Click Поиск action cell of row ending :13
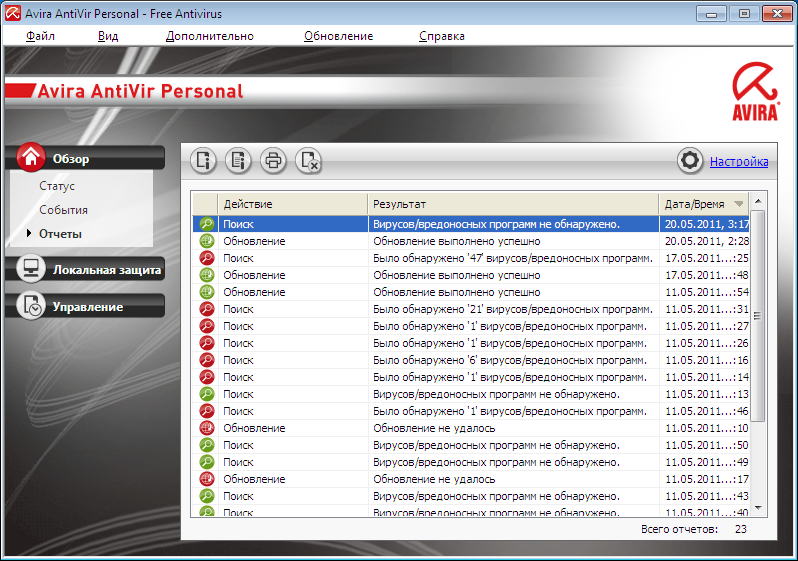This screenshot has height=561, width=798. [x=238, y=394]
